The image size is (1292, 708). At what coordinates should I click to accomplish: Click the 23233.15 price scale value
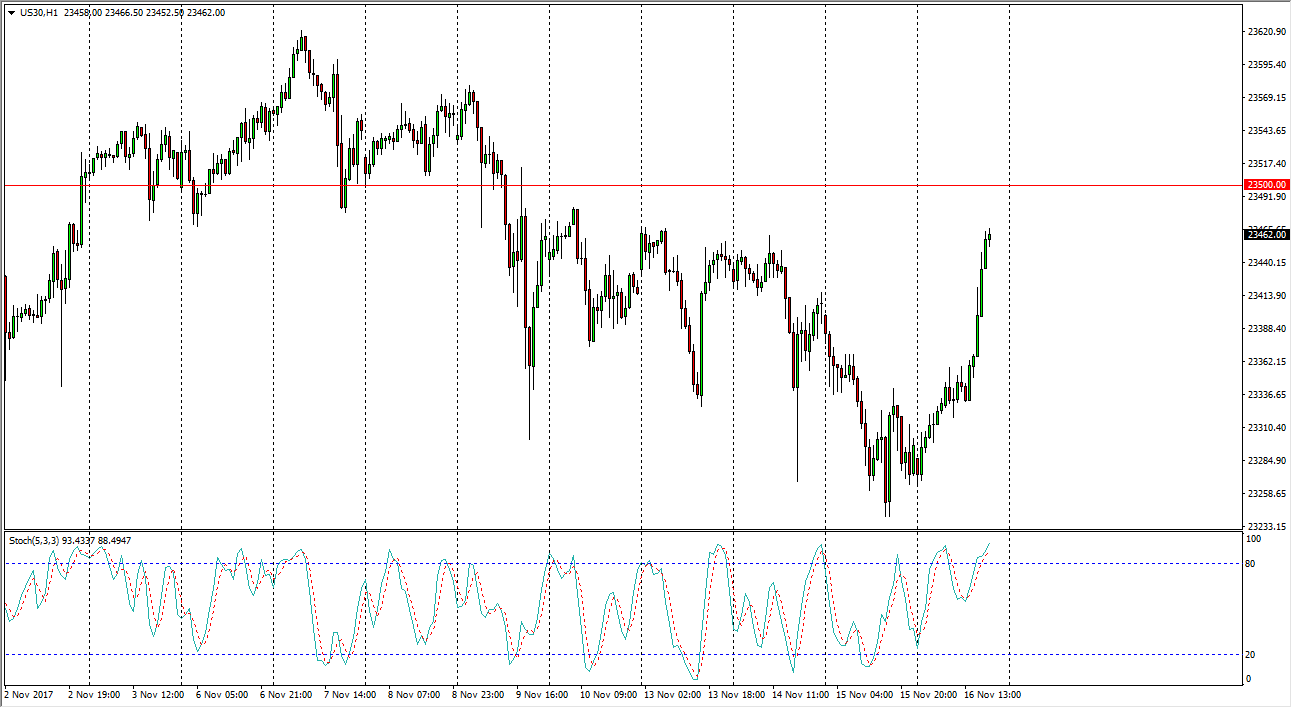coord(1266,527)
